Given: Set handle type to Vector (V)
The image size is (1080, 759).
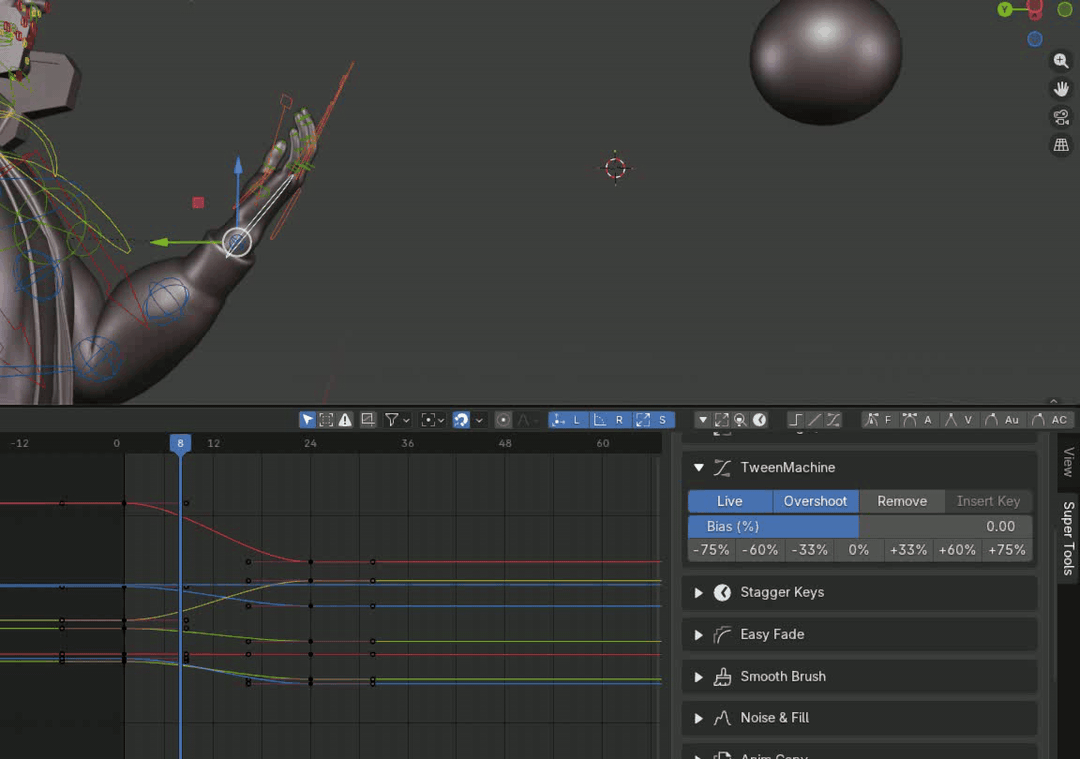Looking at the screenshot, I should click(959, 419).
